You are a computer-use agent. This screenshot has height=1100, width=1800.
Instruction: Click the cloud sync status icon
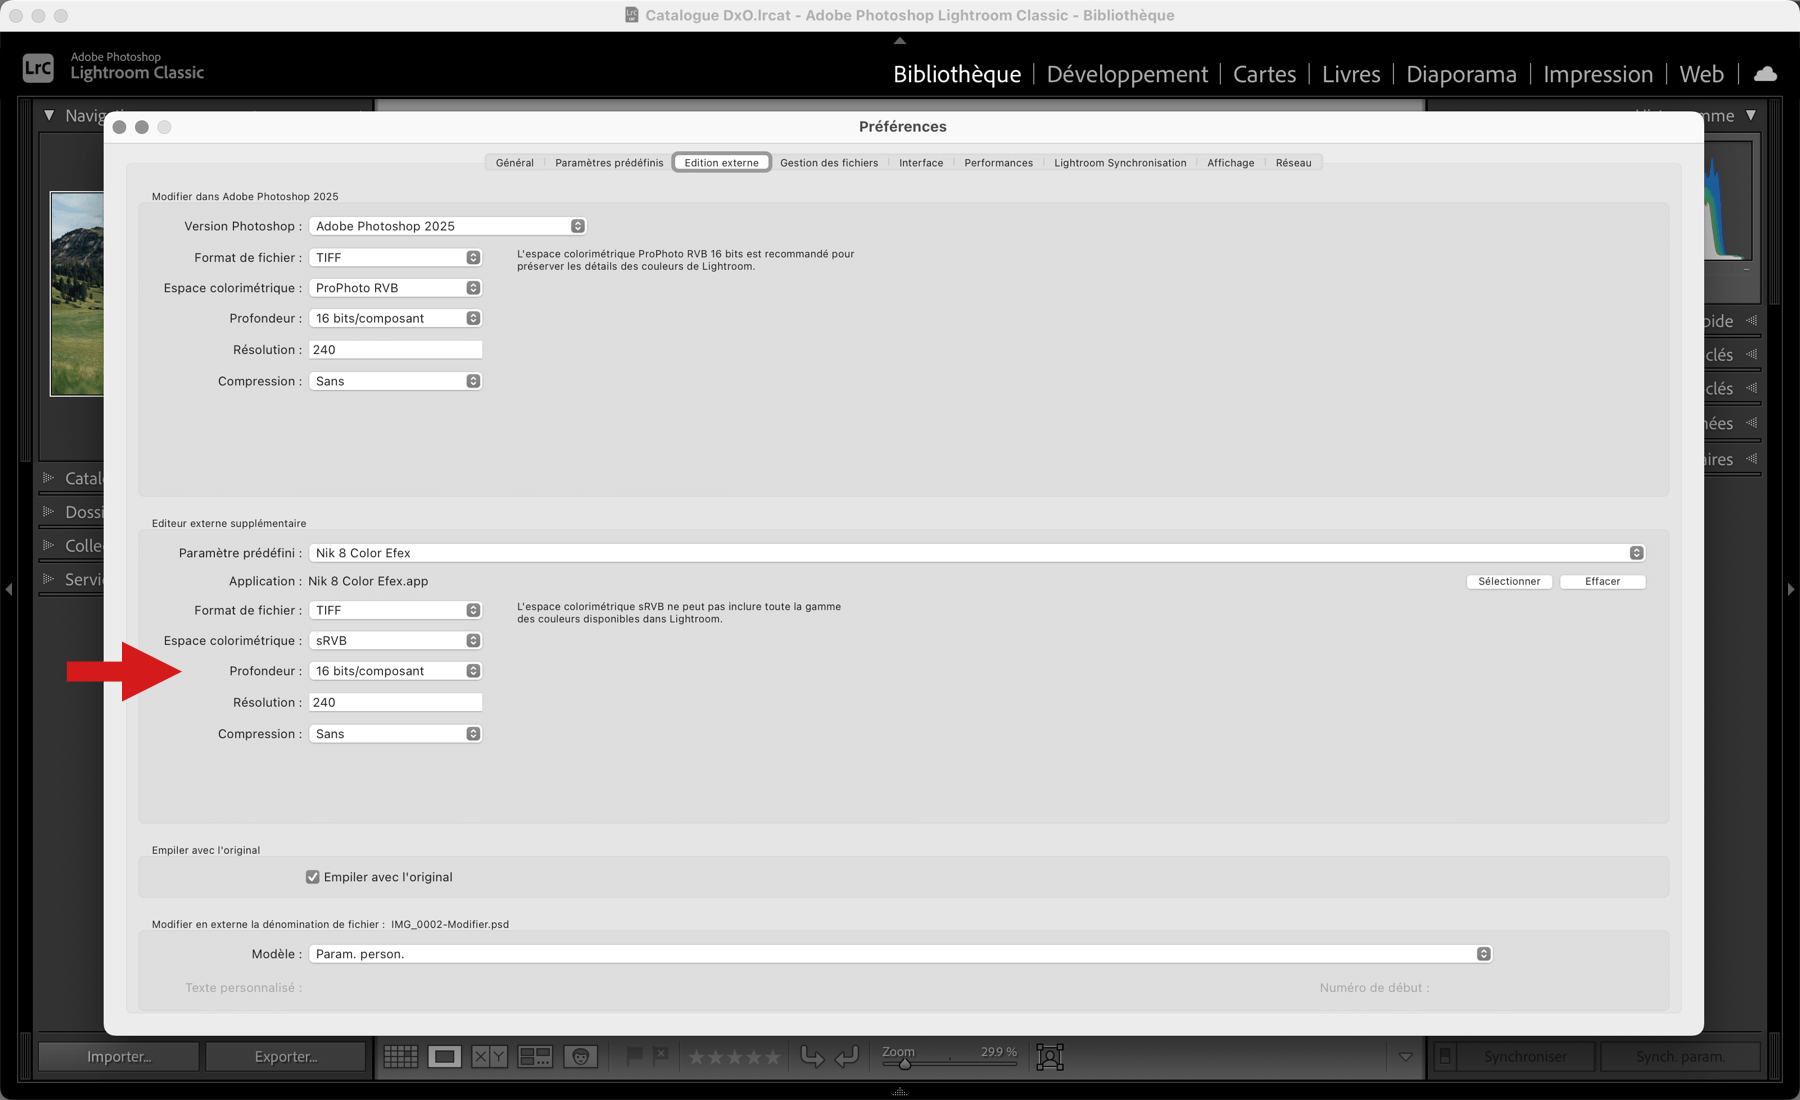point(1766,74)
